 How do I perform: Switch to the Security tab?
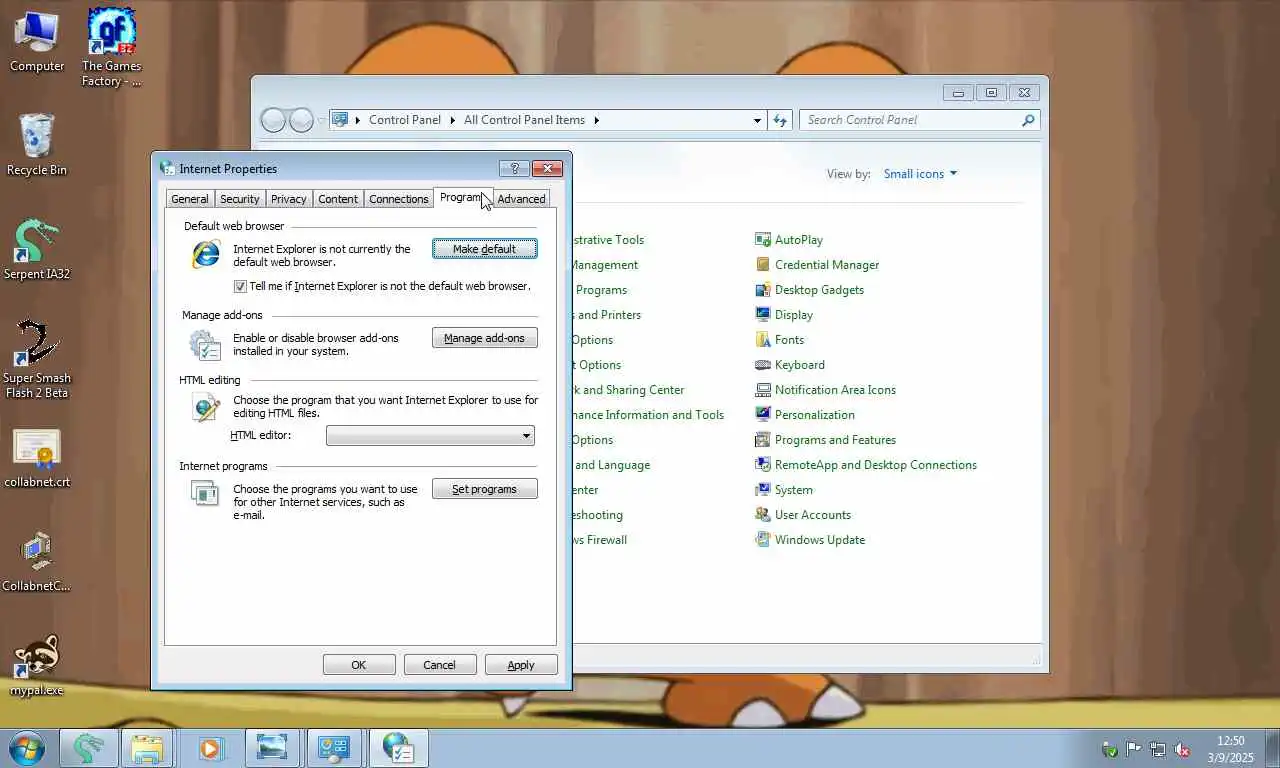[240, 199]
